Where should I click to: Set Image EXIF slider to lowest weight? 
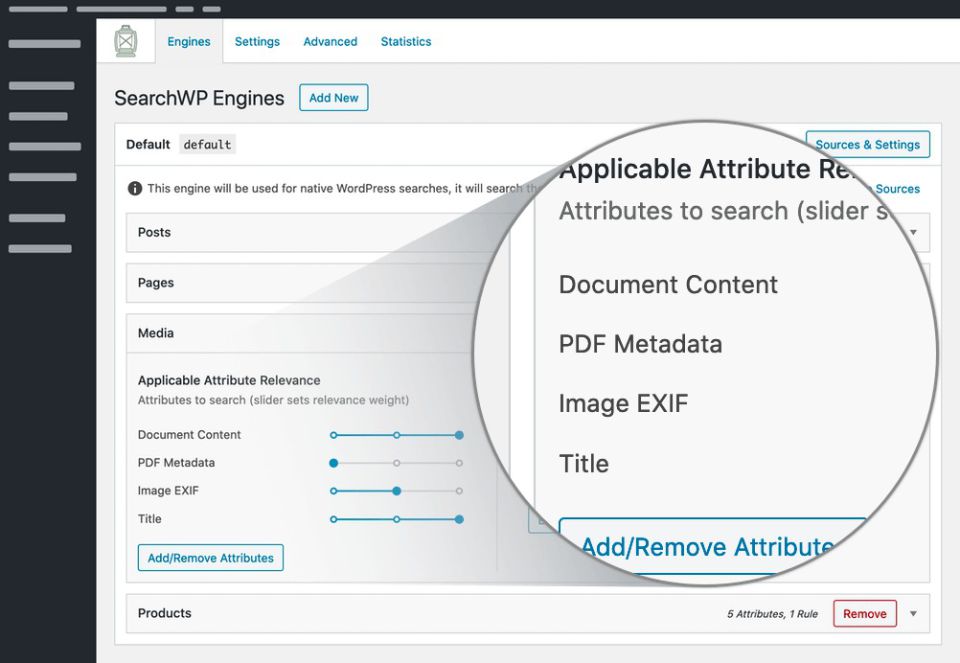[334, 491]
